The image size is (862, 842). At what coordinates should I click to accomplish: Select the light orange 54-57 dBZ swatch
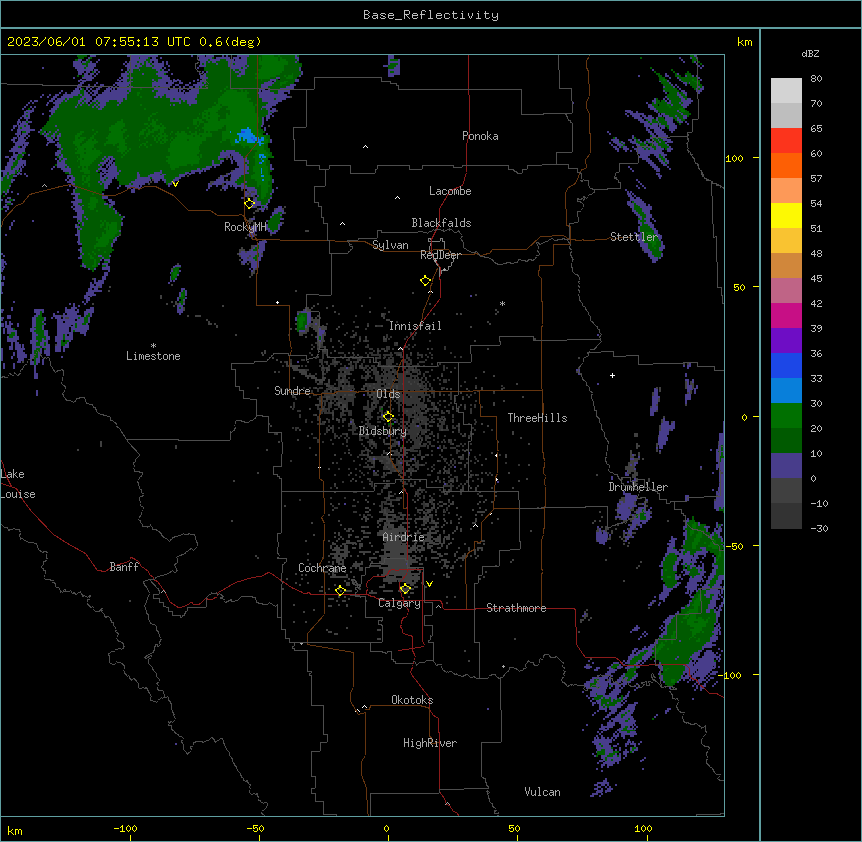pyautogui.click(x=786, y=191)
